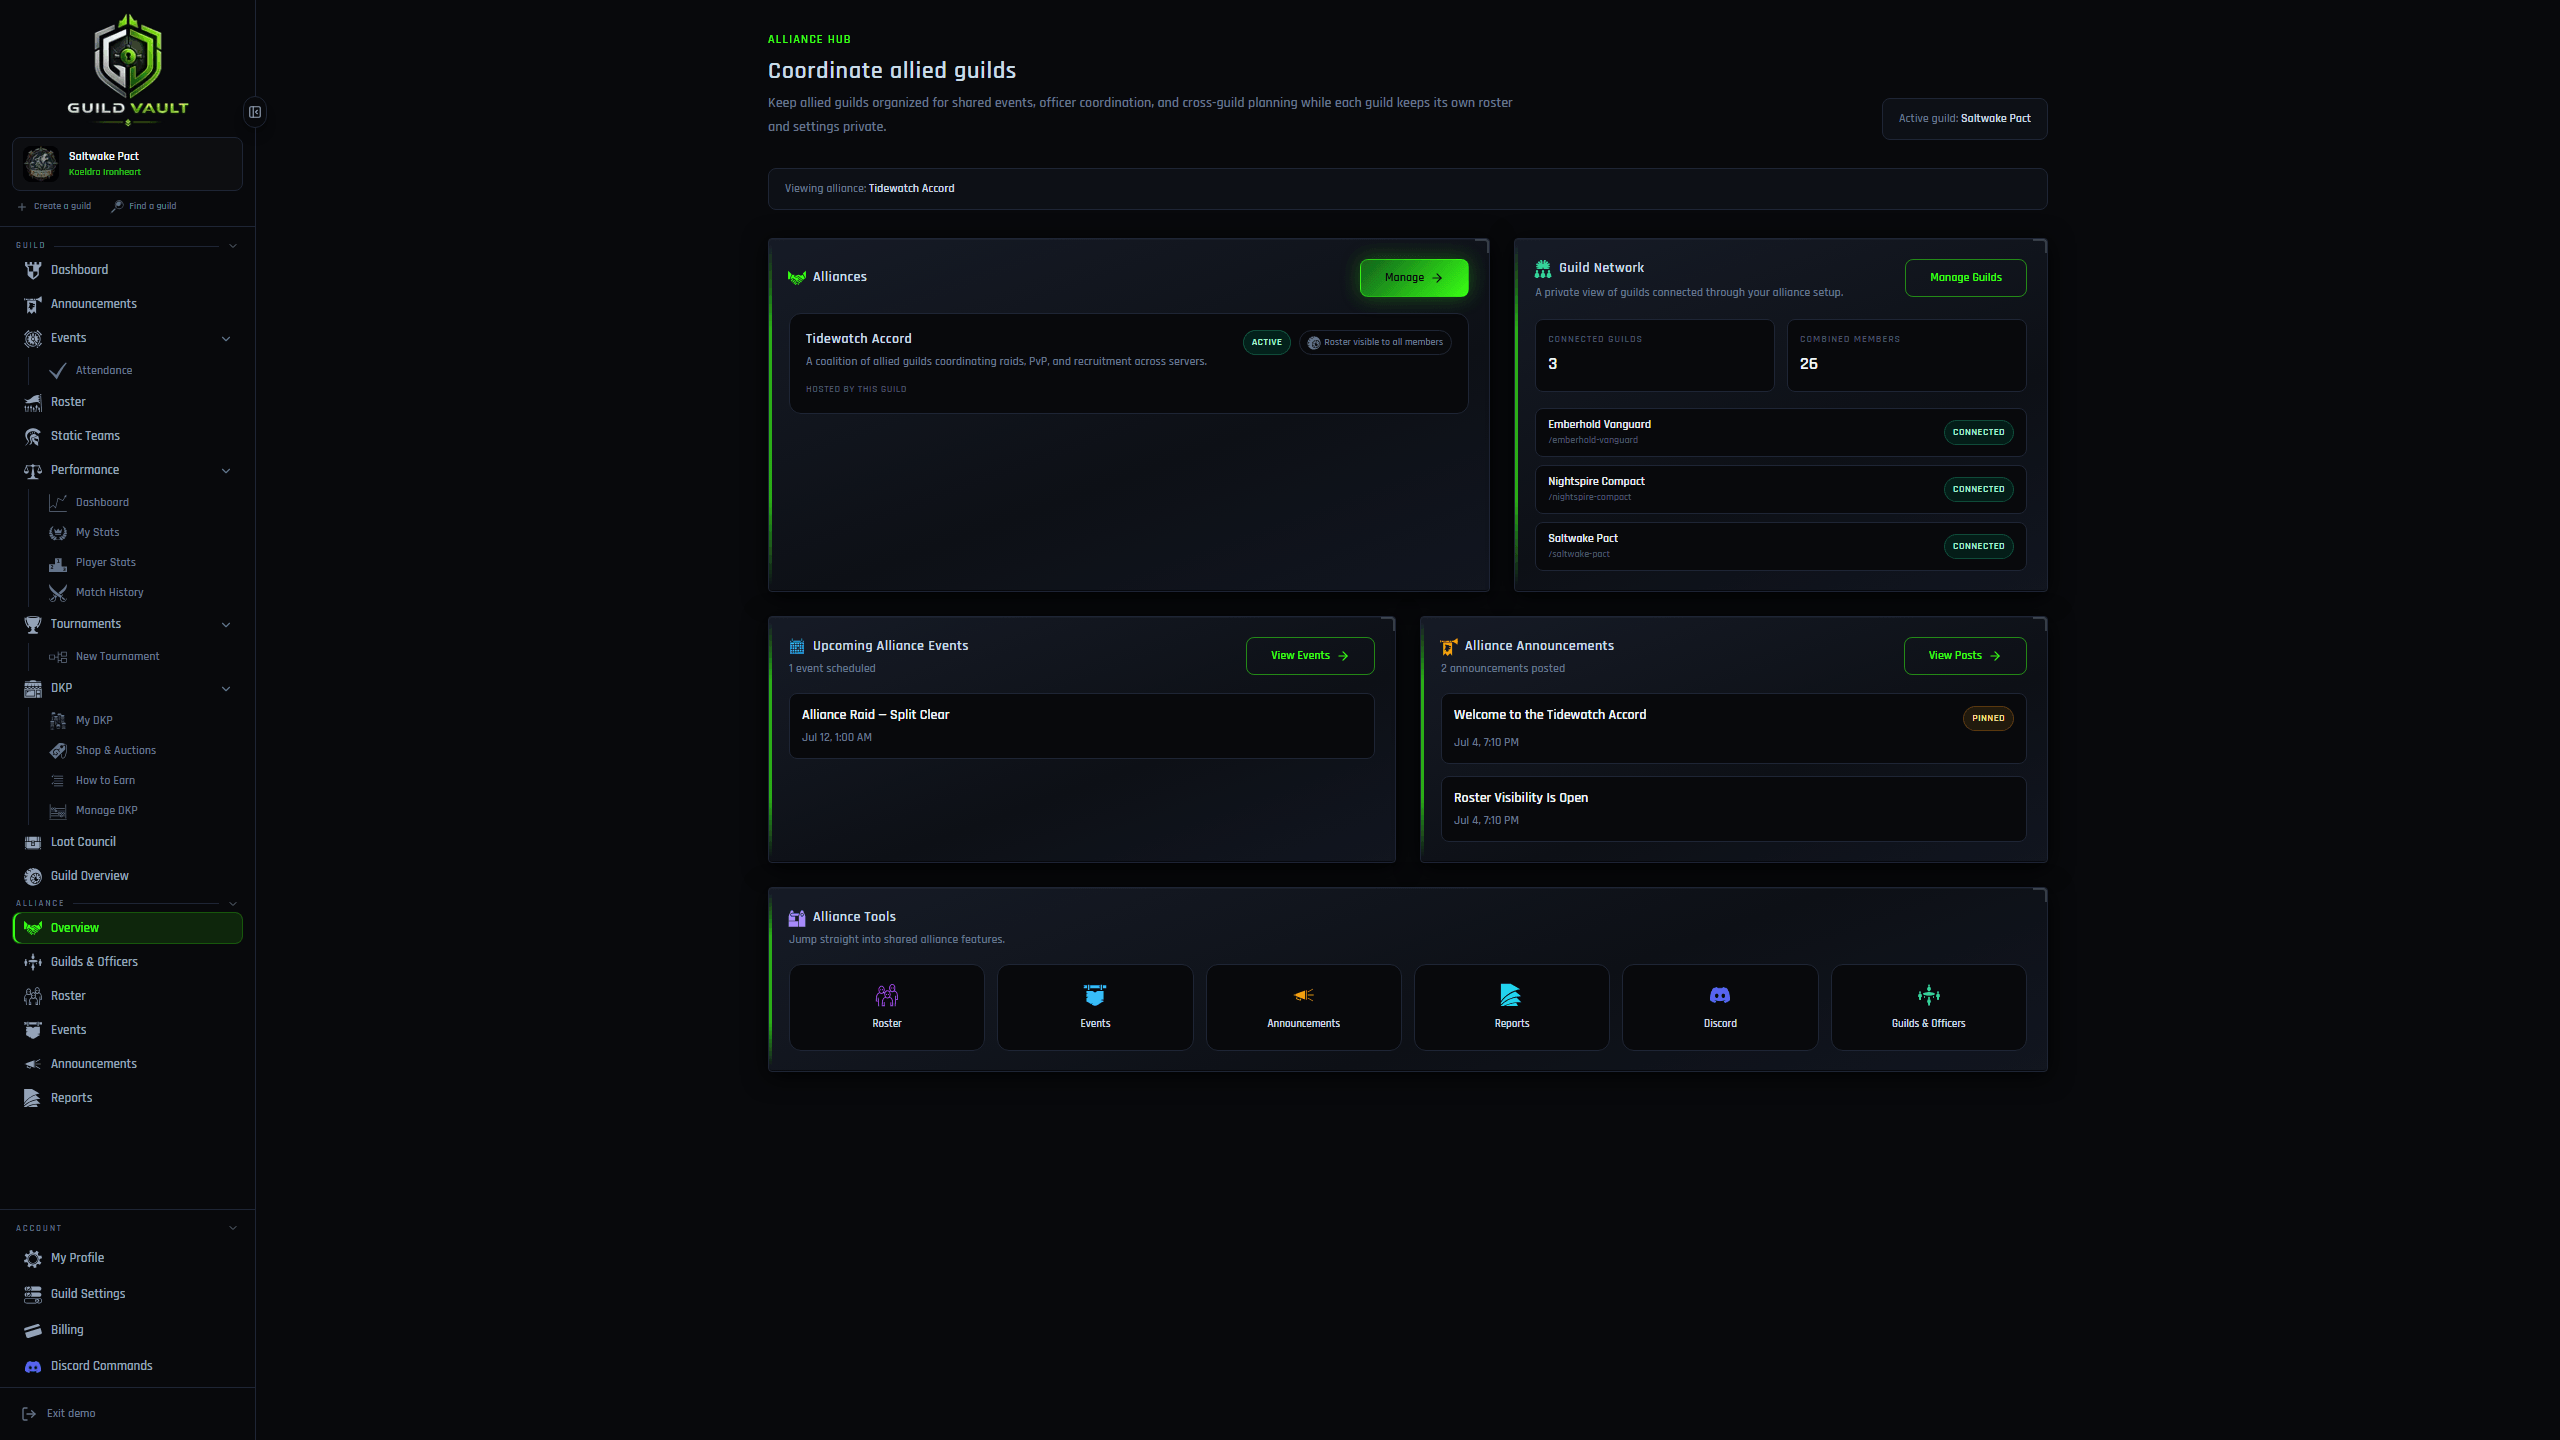Image resolution: width=2560 pixels, height=1440 pixels.
Task: Click the View Events button
Action: tap(1310, 656)
